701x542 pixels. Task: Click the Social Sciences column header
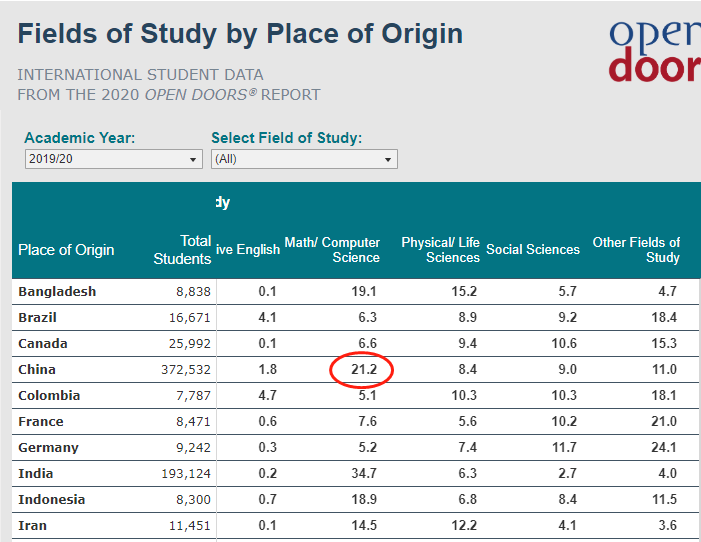(x=533, y=249)
